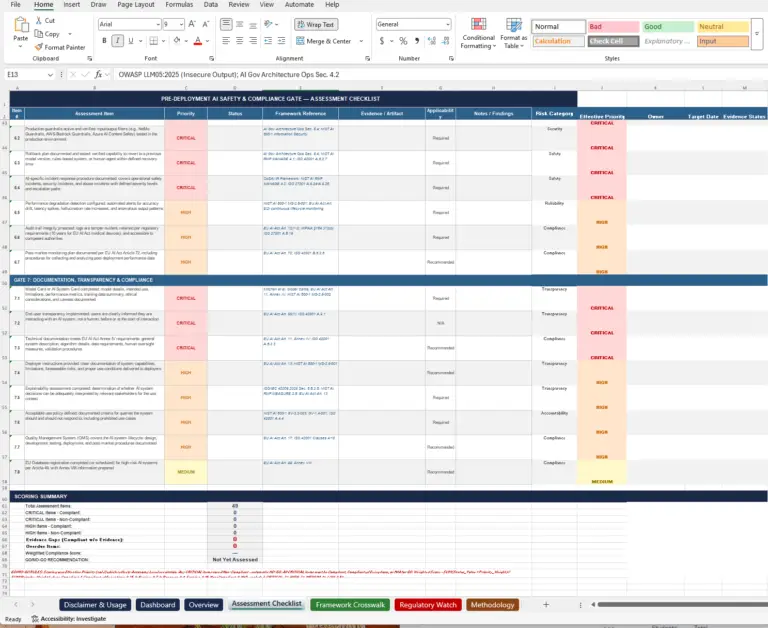The image size is (768, 628).
Task: Click the Cut scissors icon
Action: (x=38, y=20)
